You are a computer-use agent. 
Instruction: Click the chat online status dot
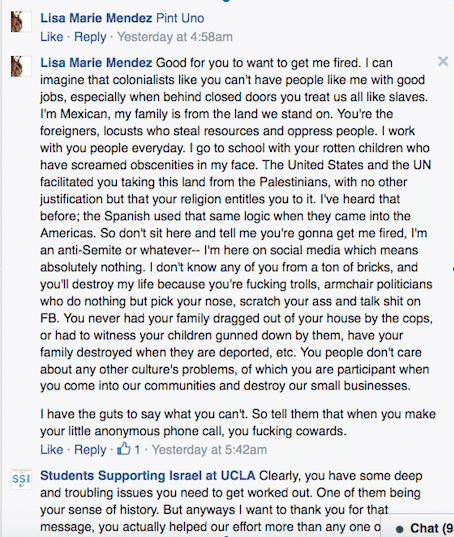(x=399, y=529)
